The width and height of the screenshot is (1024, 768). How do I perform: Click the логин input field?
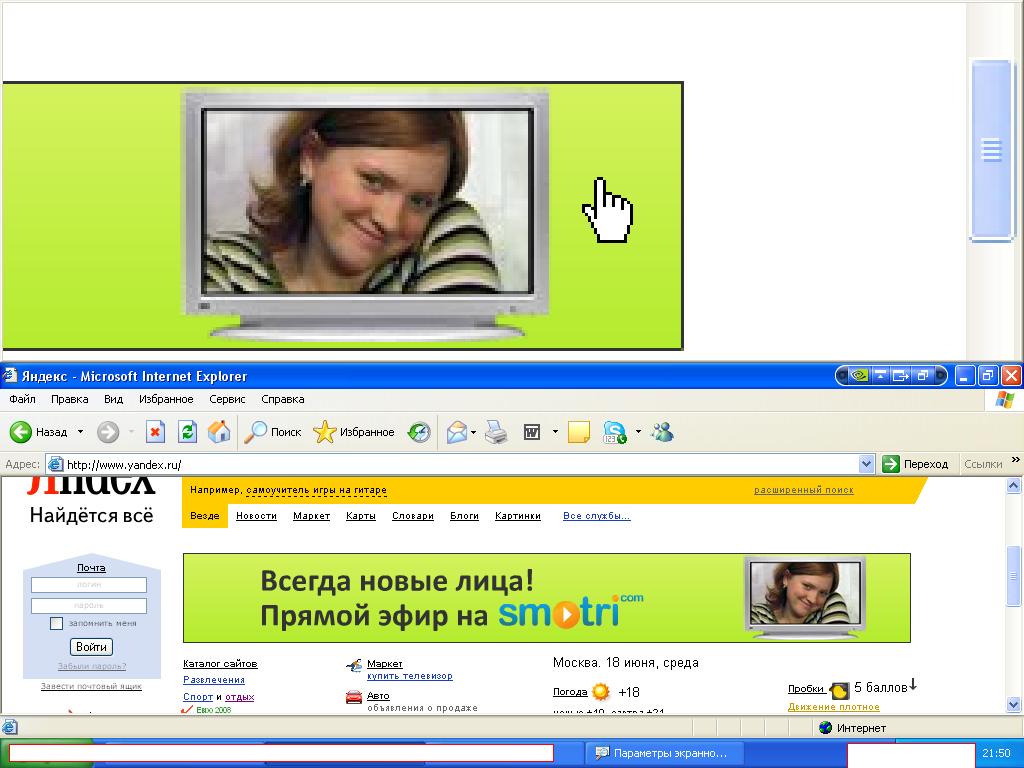point(89,584)
